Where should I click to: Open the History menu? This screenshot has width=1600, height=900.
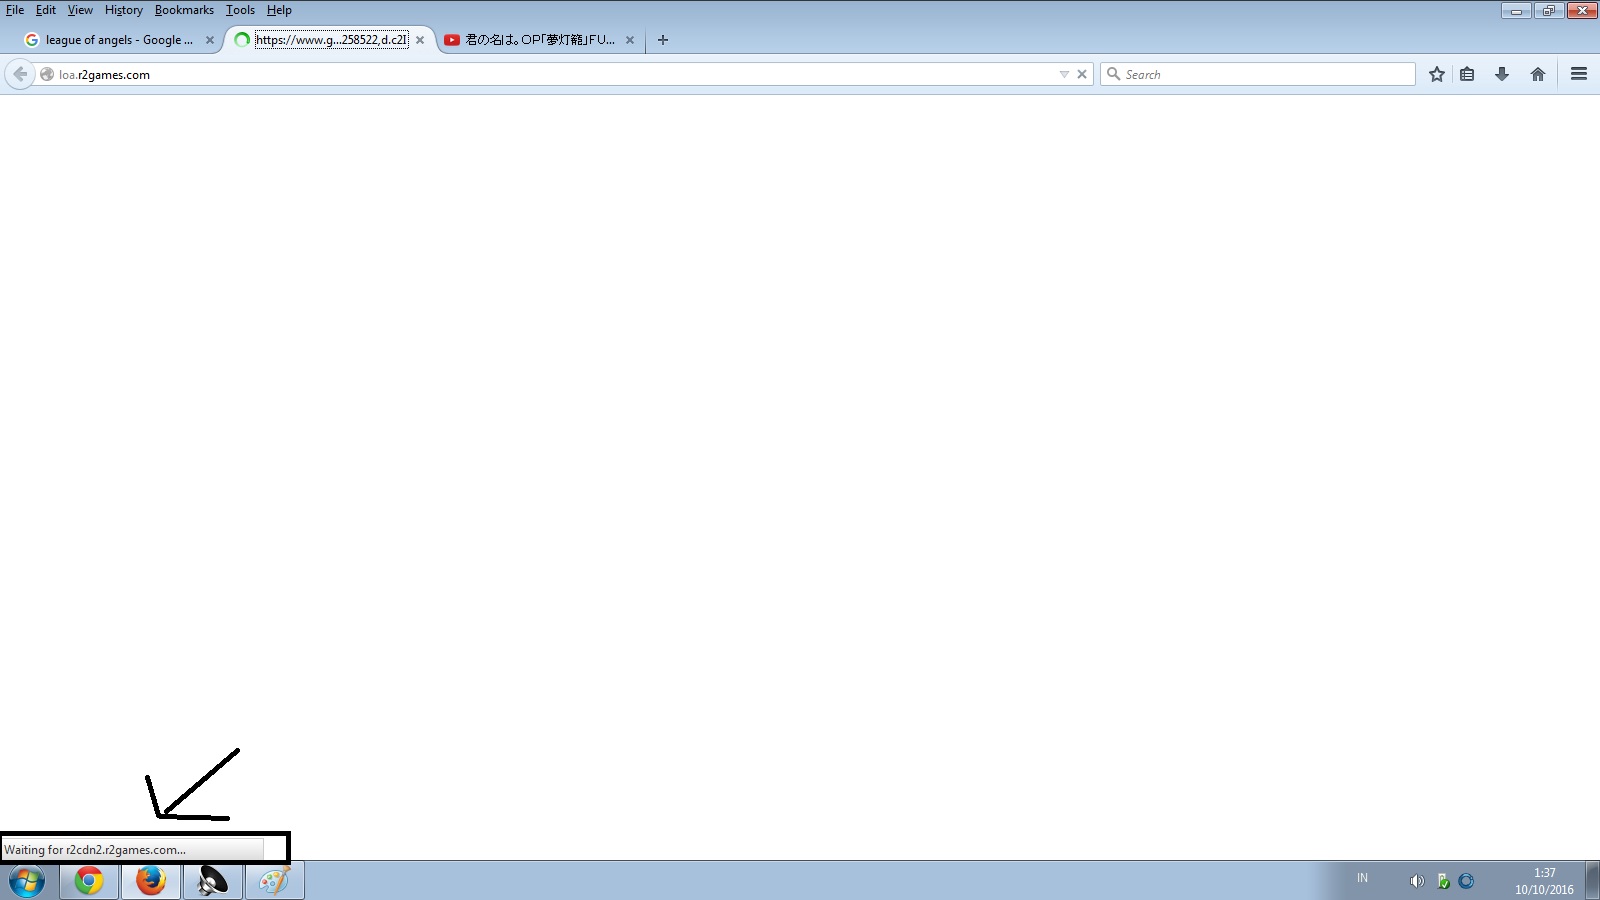[123, 10]
